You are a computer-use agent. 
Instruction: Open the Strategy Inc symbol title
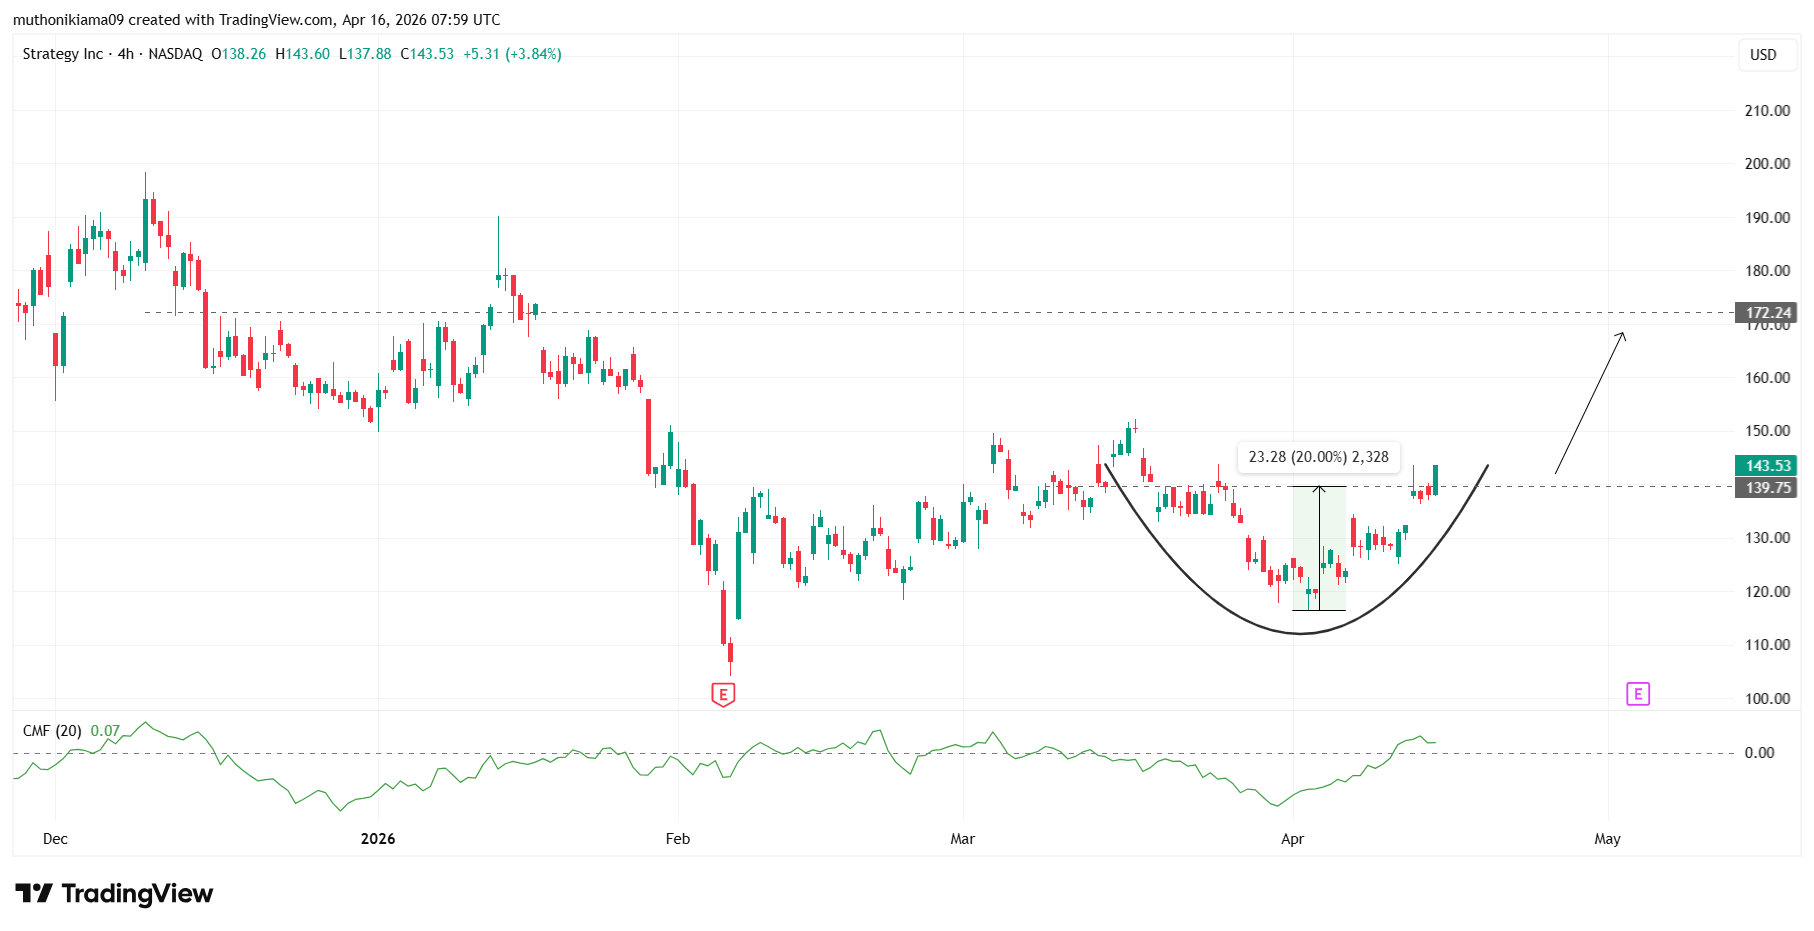[63, 54]
